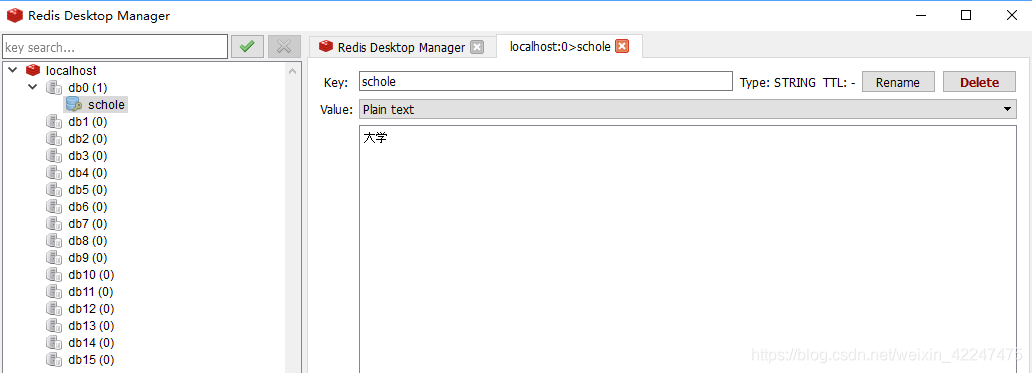
Task: Close the localhost:0>schole tab
Action: 621,47
